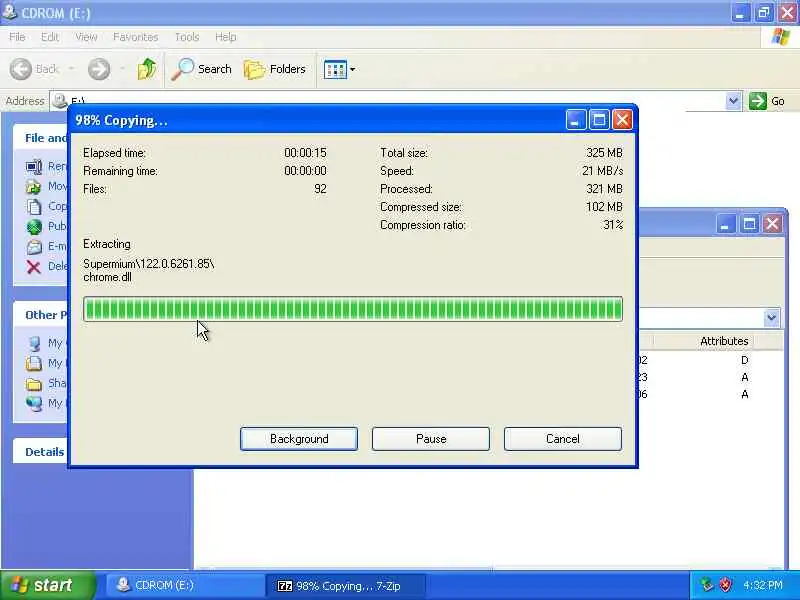Open My Documents icon in Other Places
The width and height of the screenshot is (800, 600).
tap(34, 363)
